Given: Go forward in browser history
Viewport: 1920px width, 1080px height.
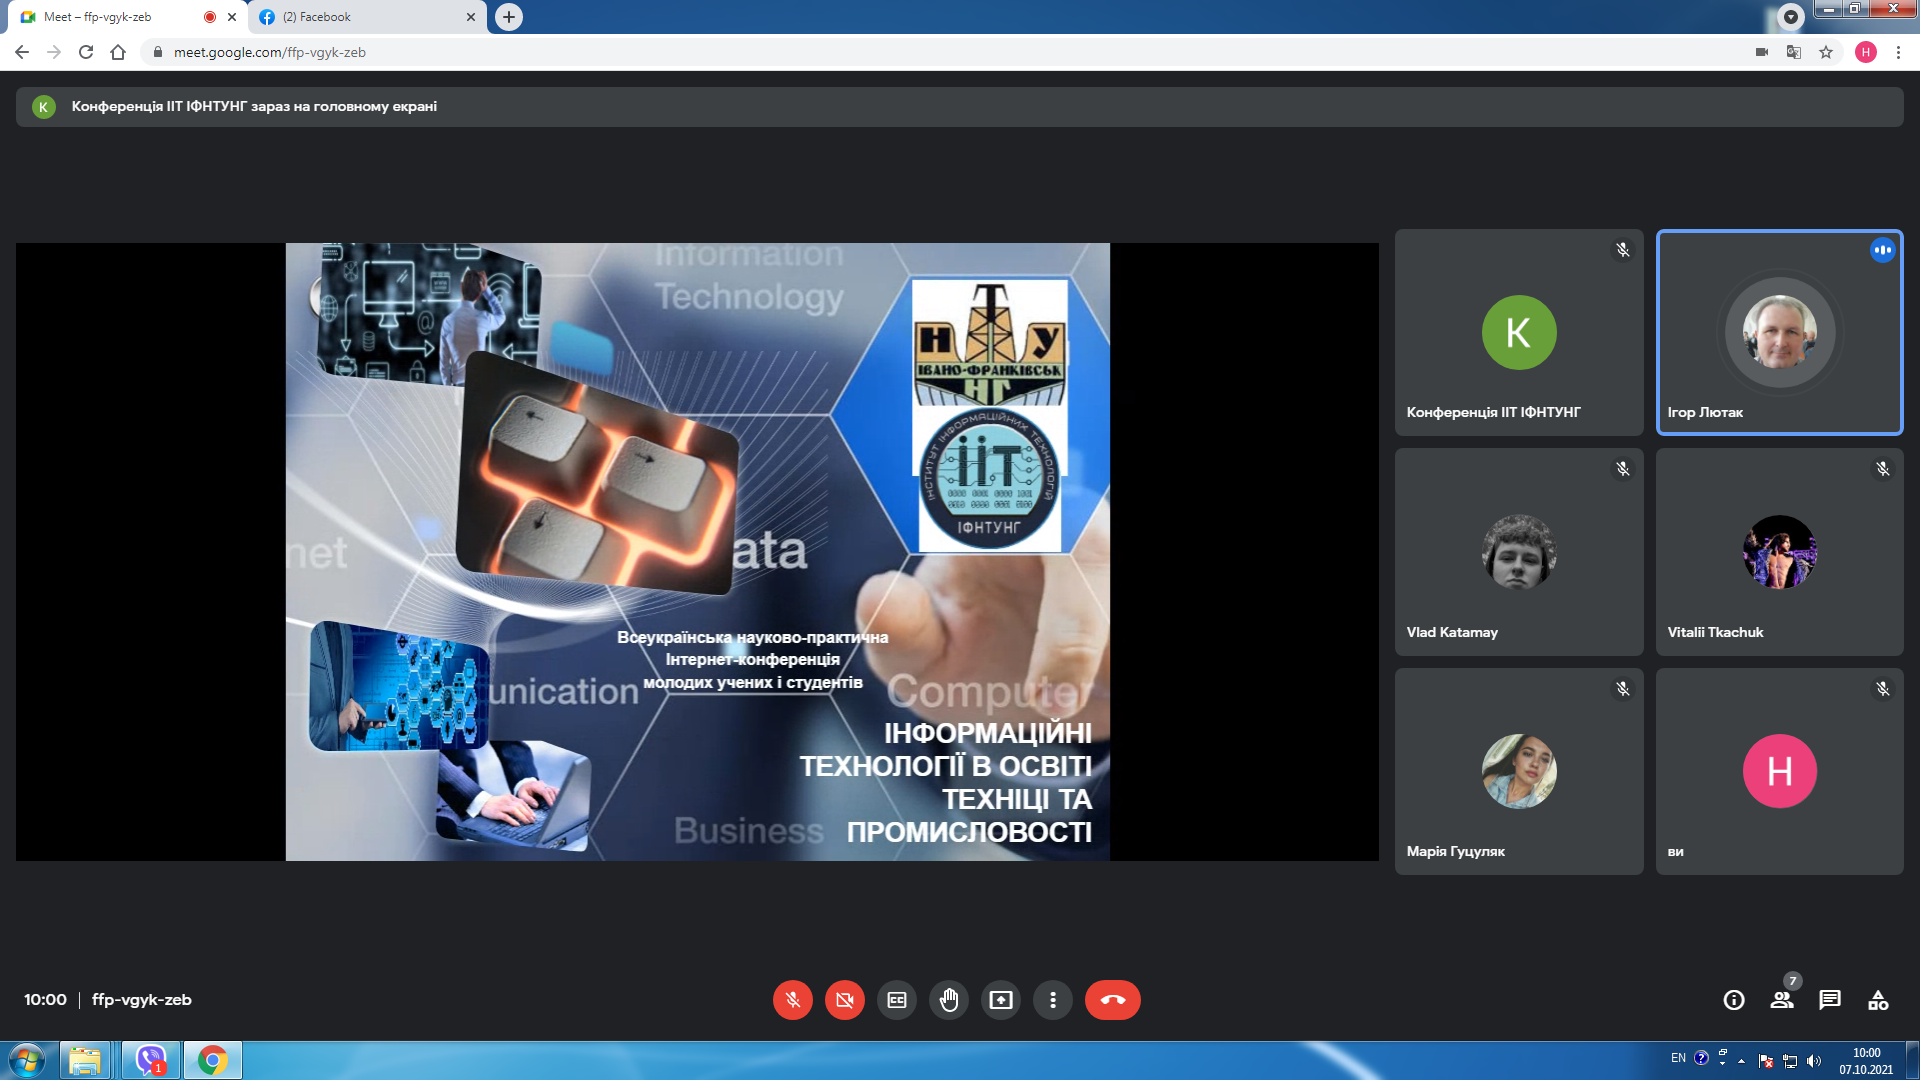Looking at the screenshot, I should [54, 52].
